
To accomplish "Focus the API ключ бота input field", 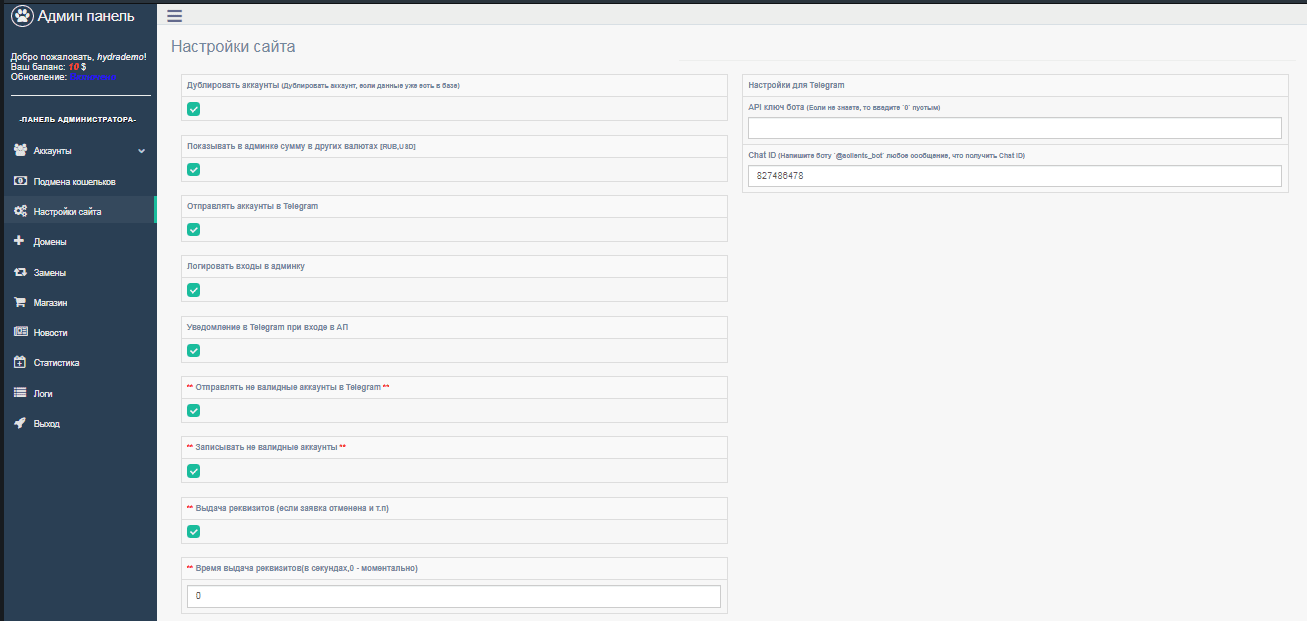I will (1014, 128).
